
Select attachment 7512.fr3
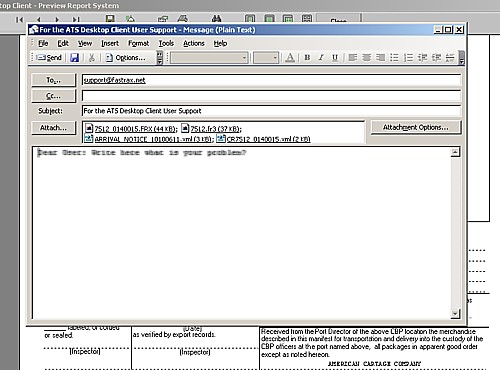click(x=211, y=129)
